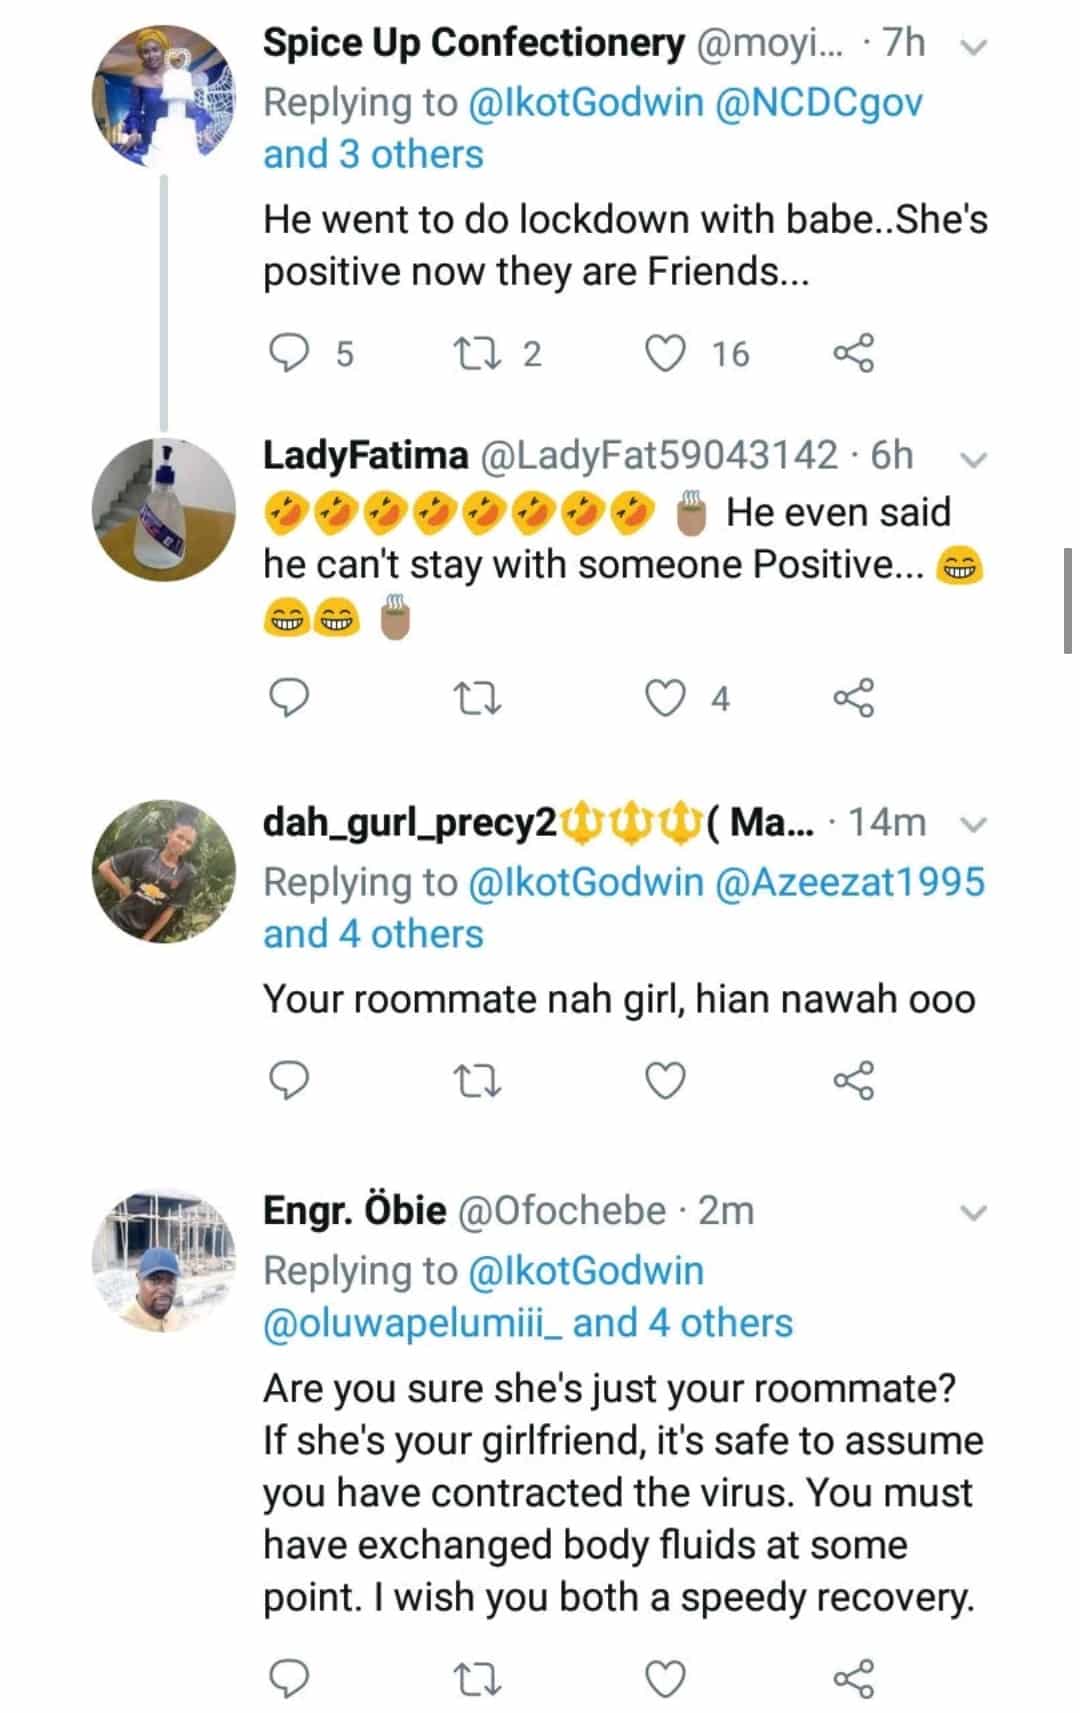Retweet LadyFatima's tweet
This screenshot has width=1080, height=1713.
tap(477, 698)
